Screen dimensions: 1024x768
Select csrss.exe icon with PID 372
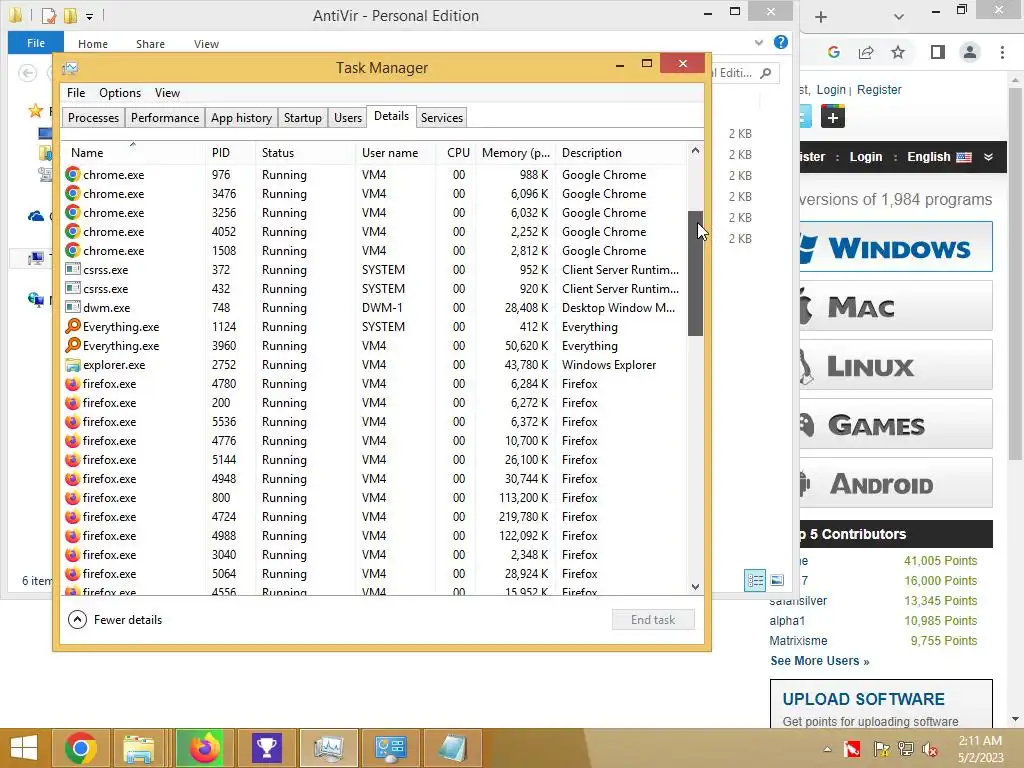click(72, 270)
